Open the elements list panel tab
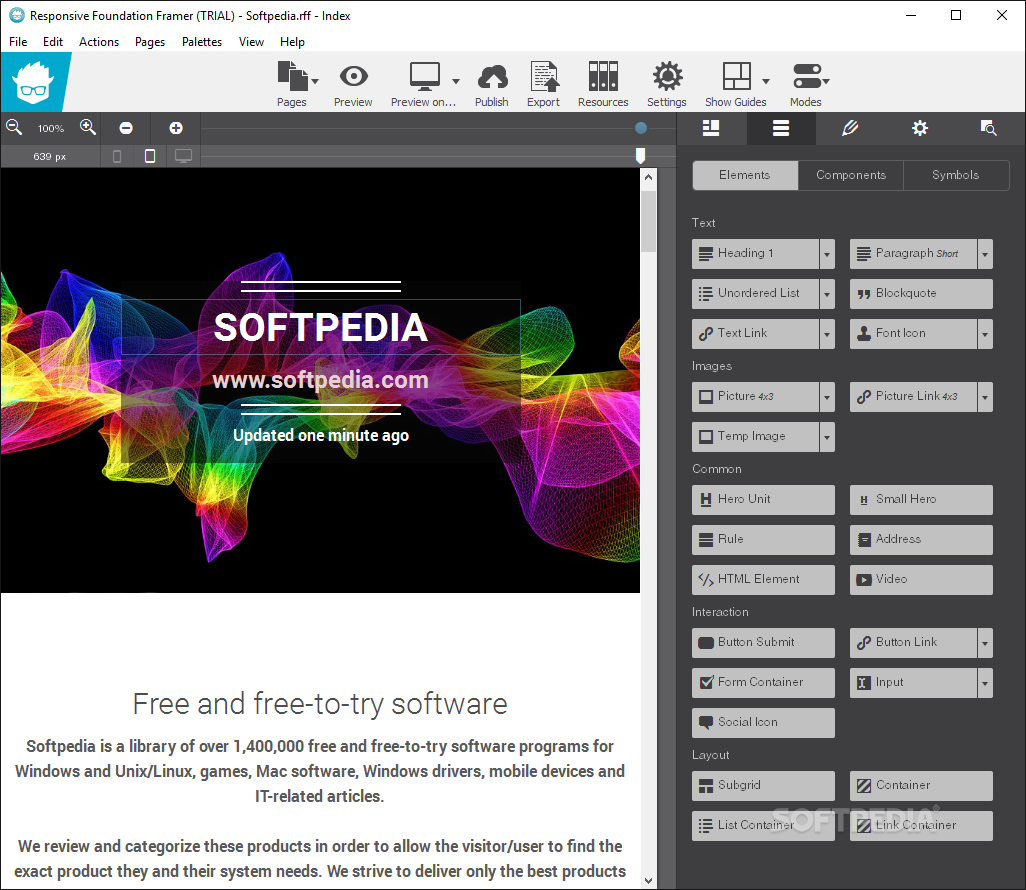Viewport: 1026px width, 890px height. pyautogui.click(x=781, y=128)
